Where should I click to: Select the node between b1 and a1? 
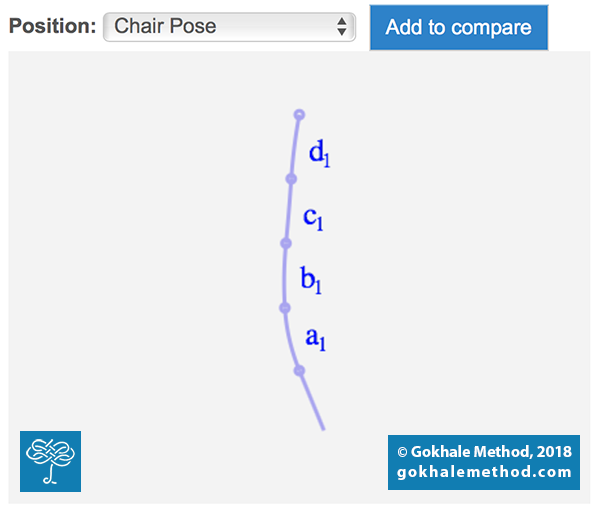pyautogui.click(x=285, y=308)
